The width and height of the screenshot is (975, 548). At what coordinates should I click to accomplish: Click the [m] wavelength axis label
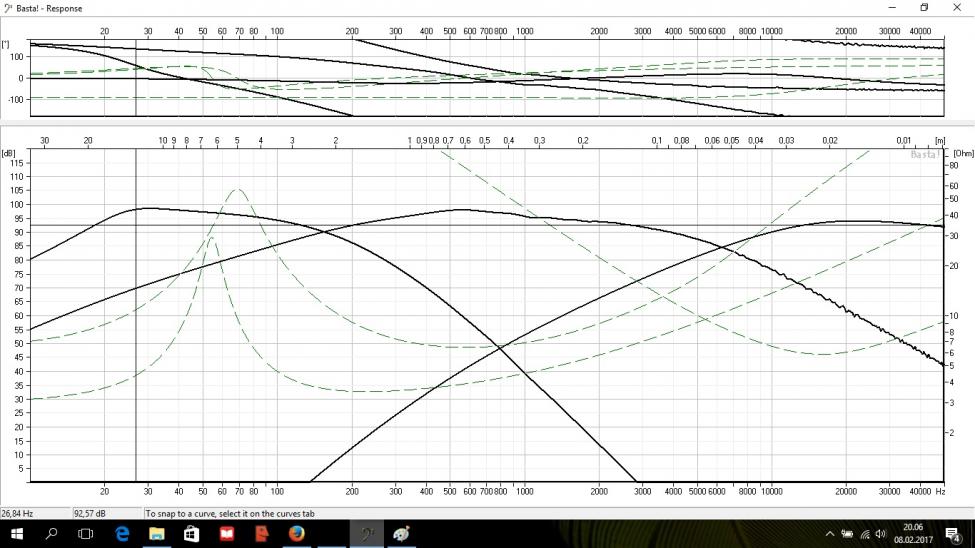940,141
